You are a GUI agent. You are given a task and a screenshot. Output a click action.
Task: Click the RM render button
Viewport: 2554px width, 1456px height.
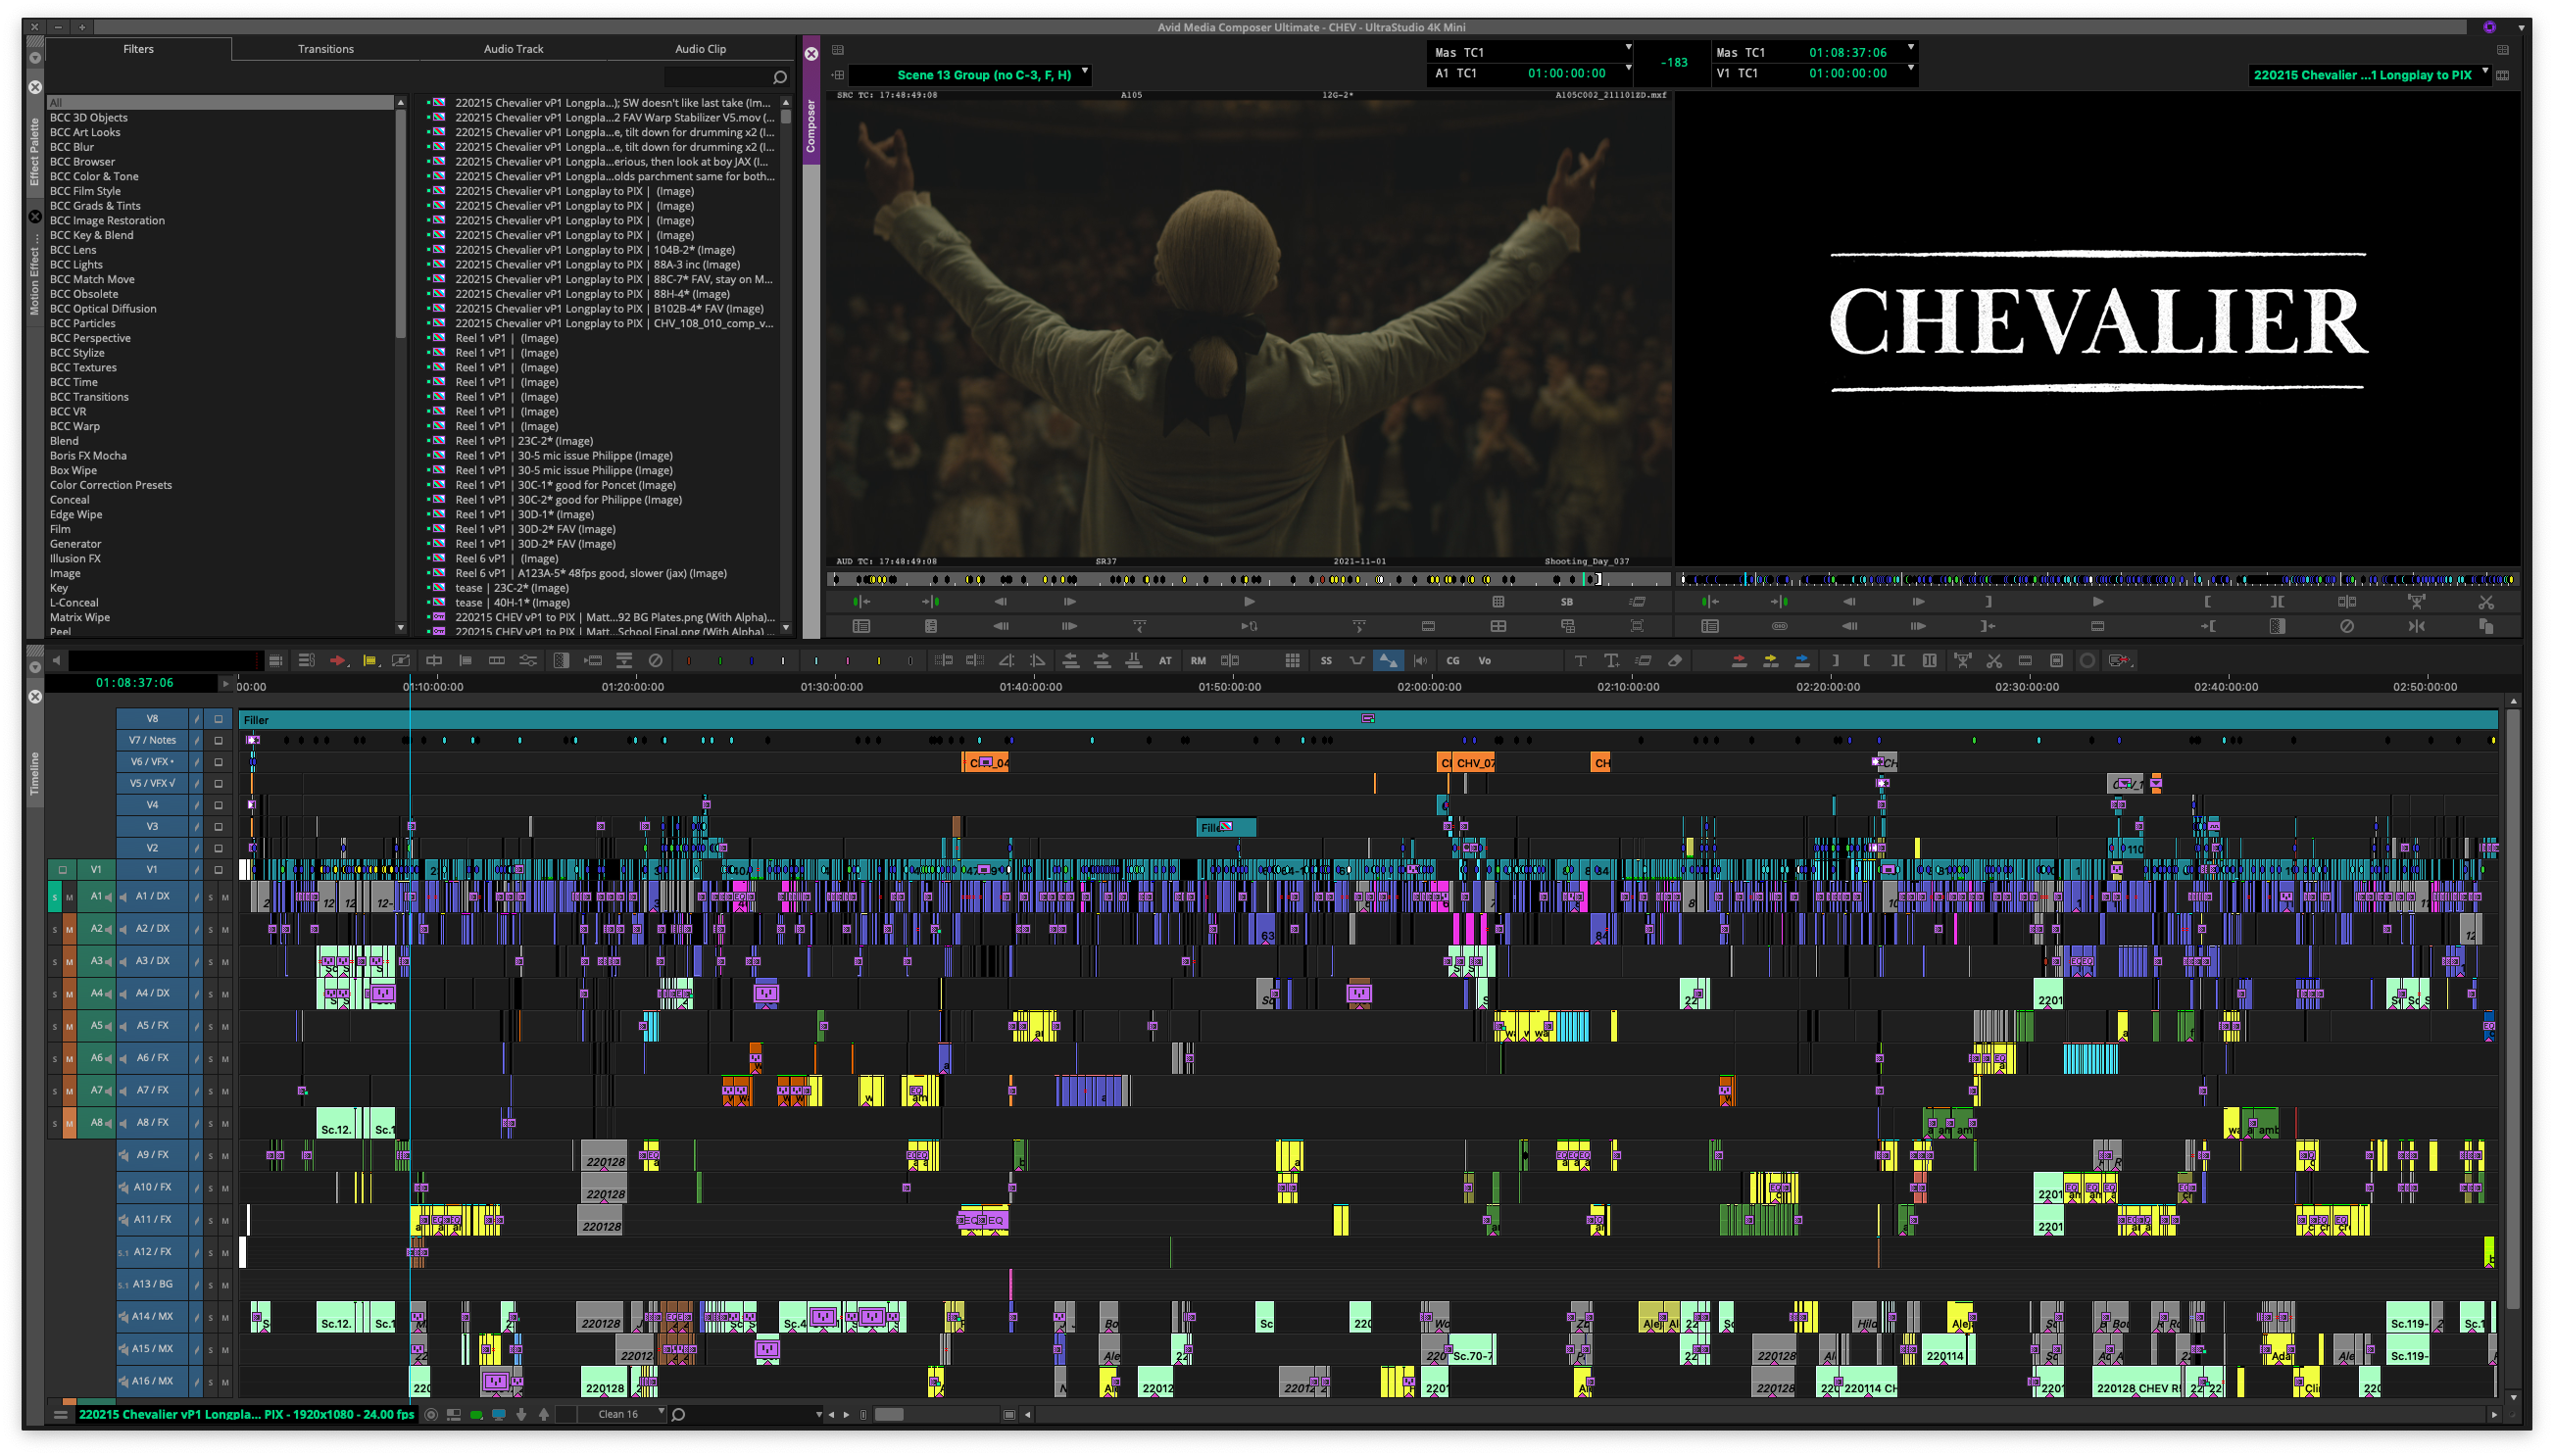pos(1198,660)
